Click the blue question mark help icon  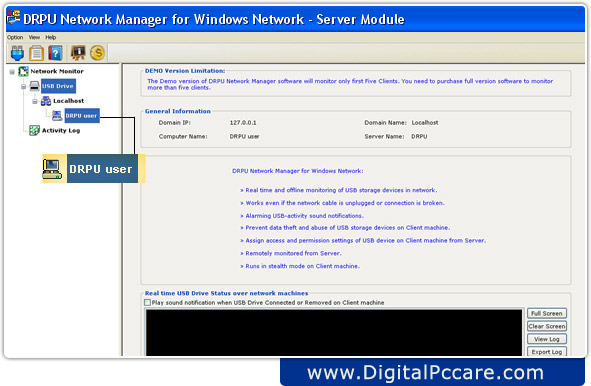point(55,53)
